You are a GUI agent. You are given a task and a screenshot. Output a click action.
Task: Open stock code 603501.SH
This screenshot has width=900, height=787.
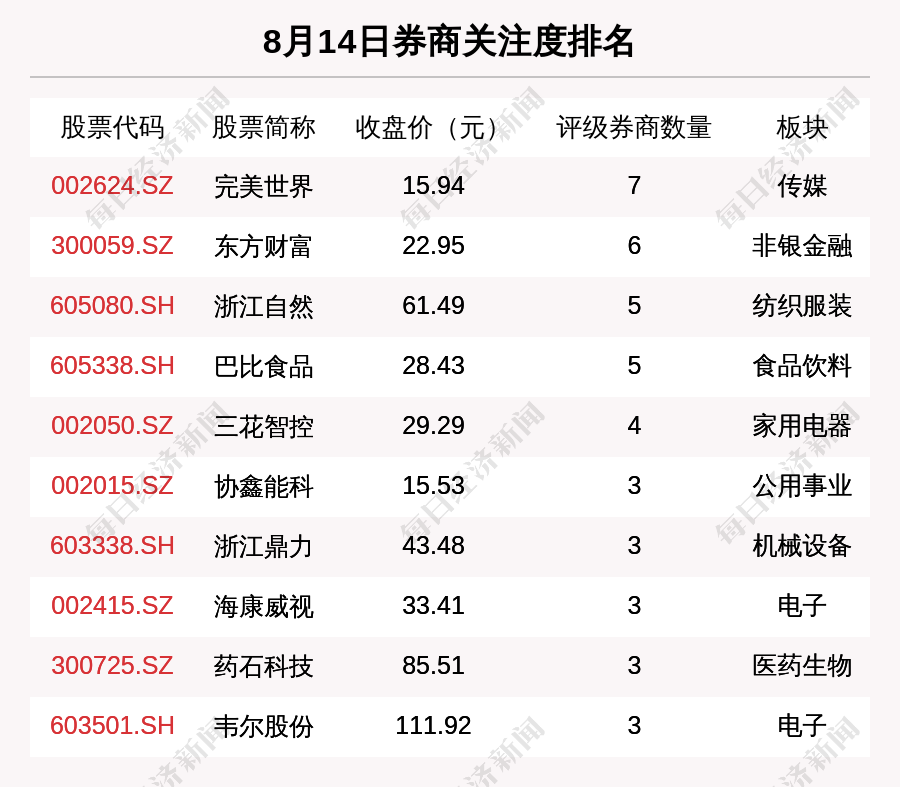112,726
